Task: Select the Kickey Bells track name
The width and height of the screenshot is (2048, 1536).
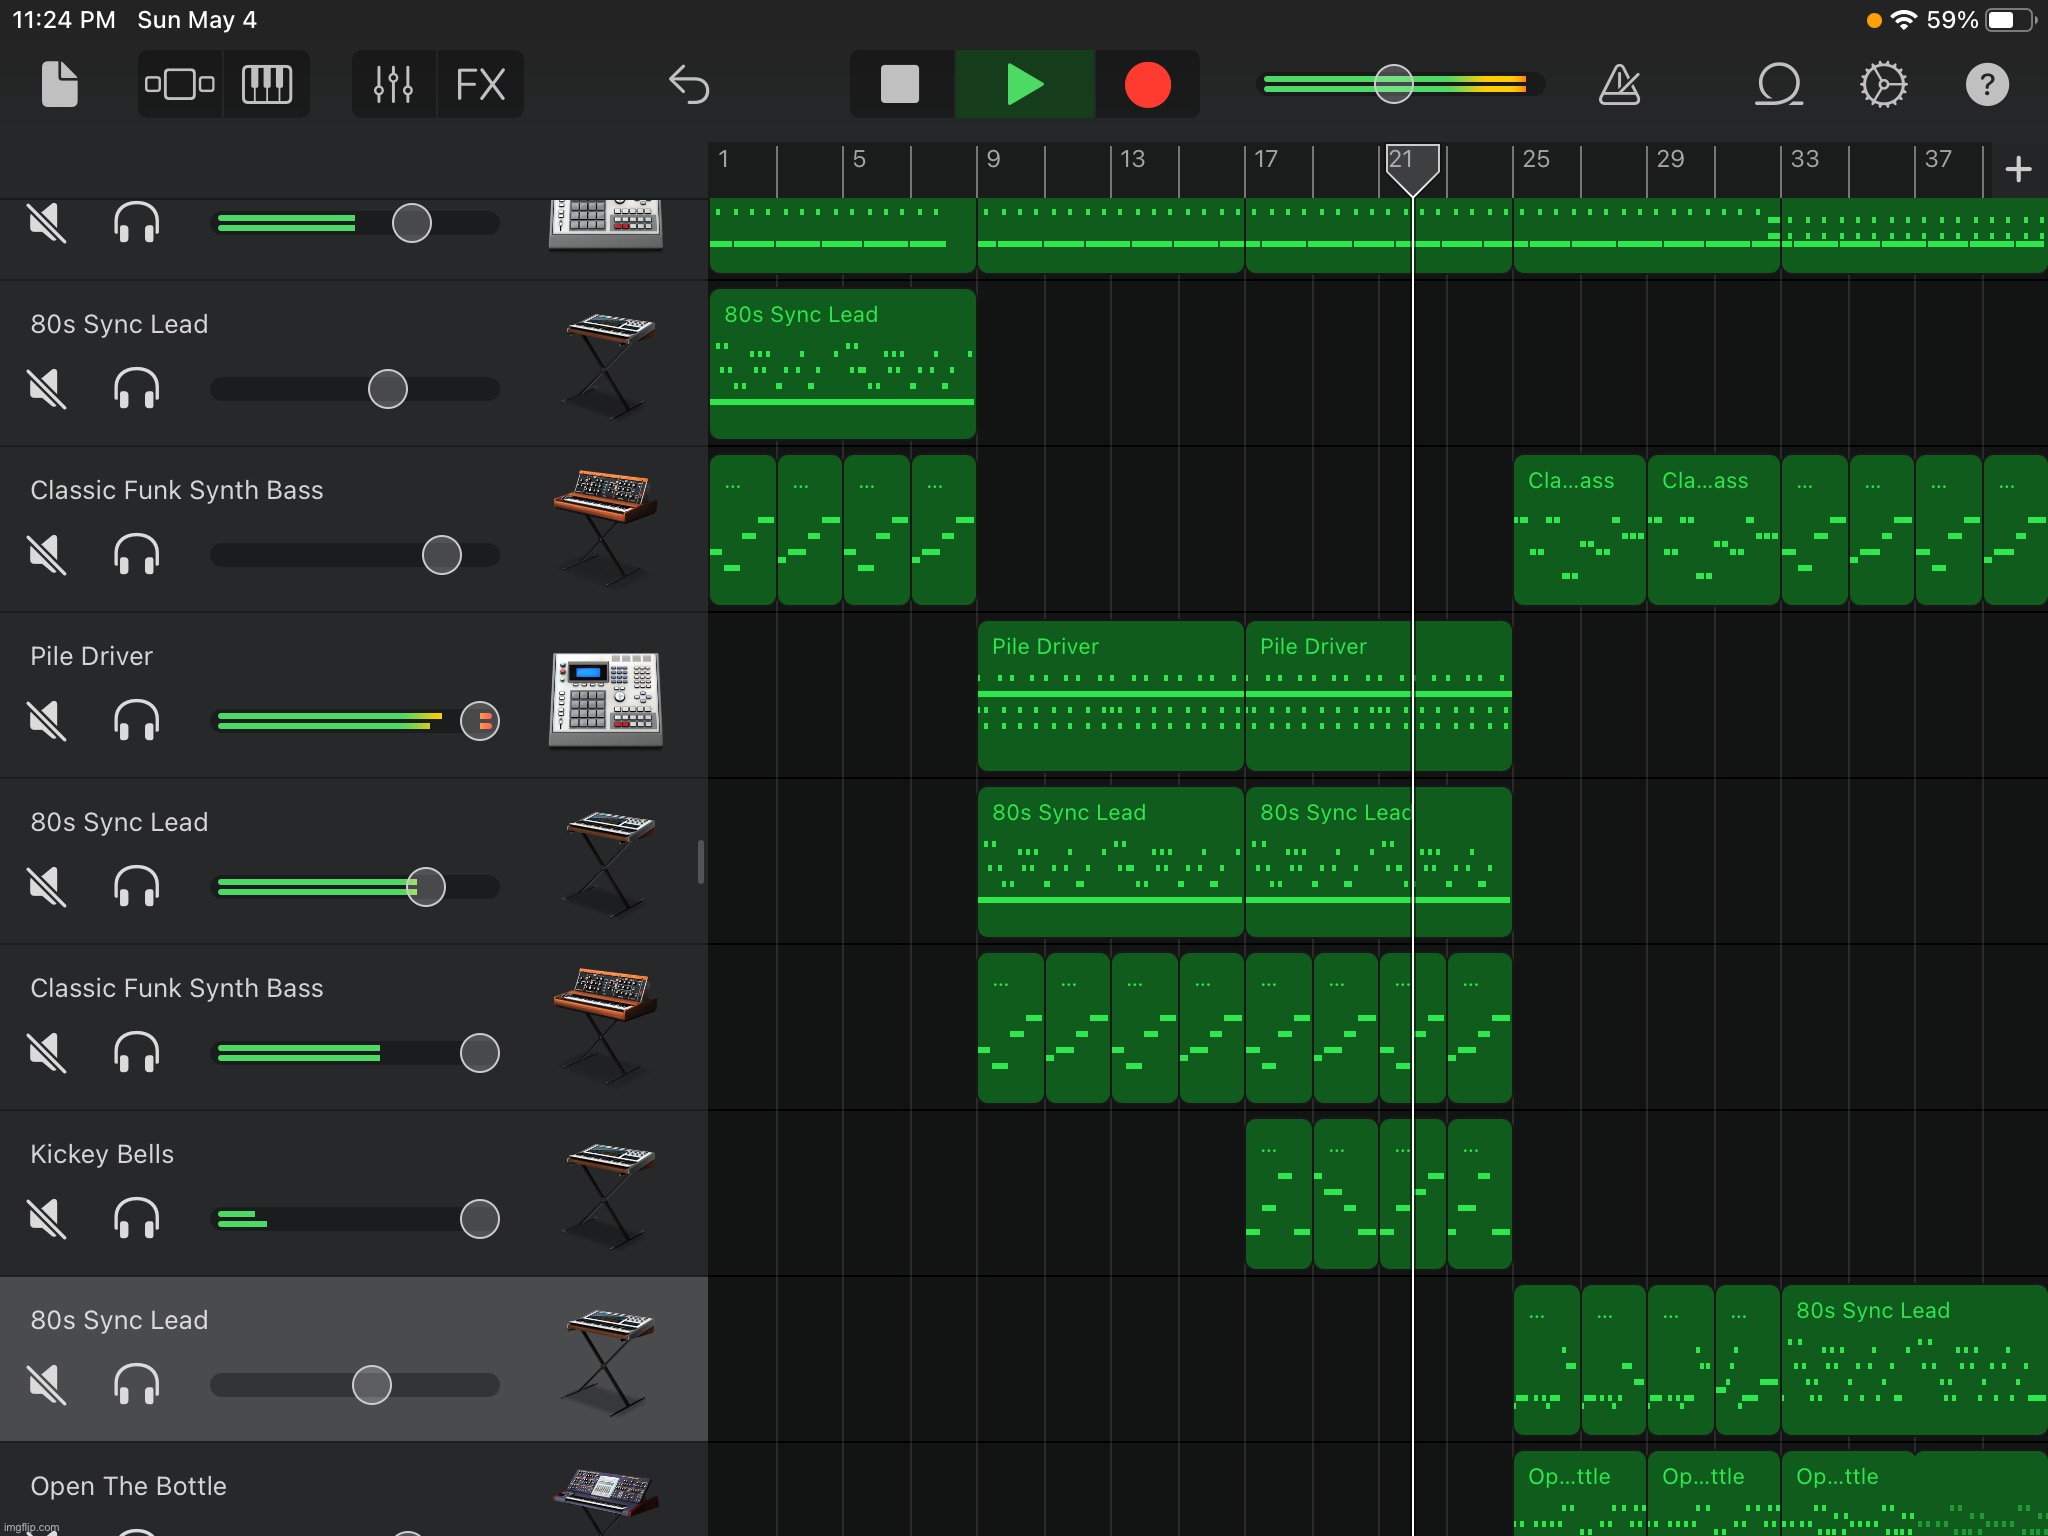Action: 102,1154
